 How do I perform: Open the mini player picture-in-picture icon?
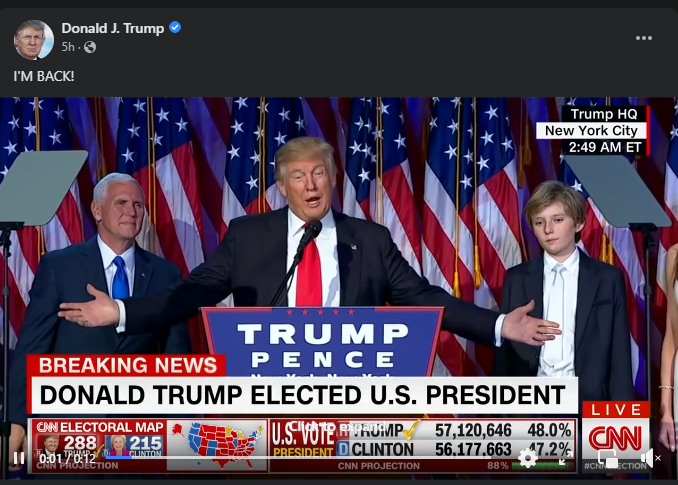[608, 458]
